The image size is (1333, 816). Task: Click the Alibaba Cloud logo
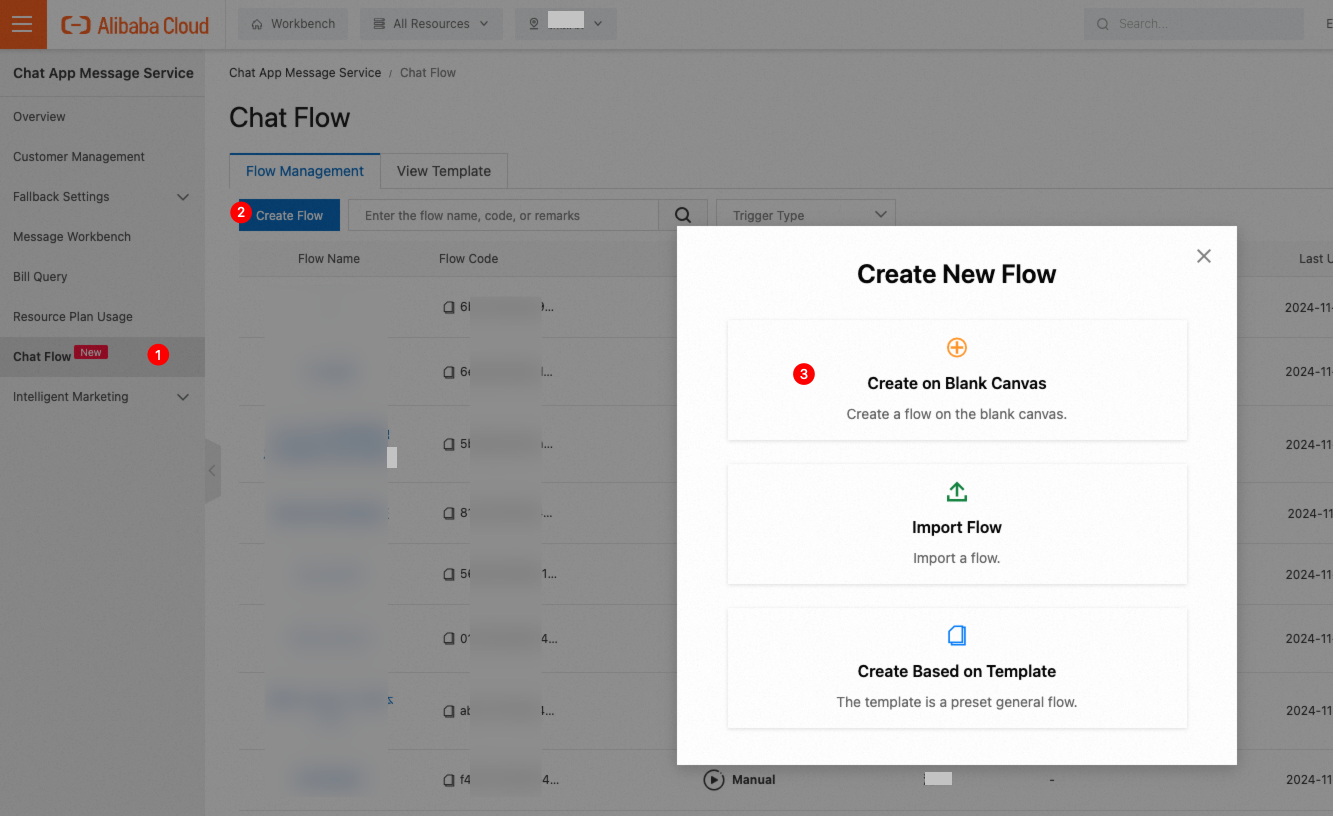pos(135,25)
